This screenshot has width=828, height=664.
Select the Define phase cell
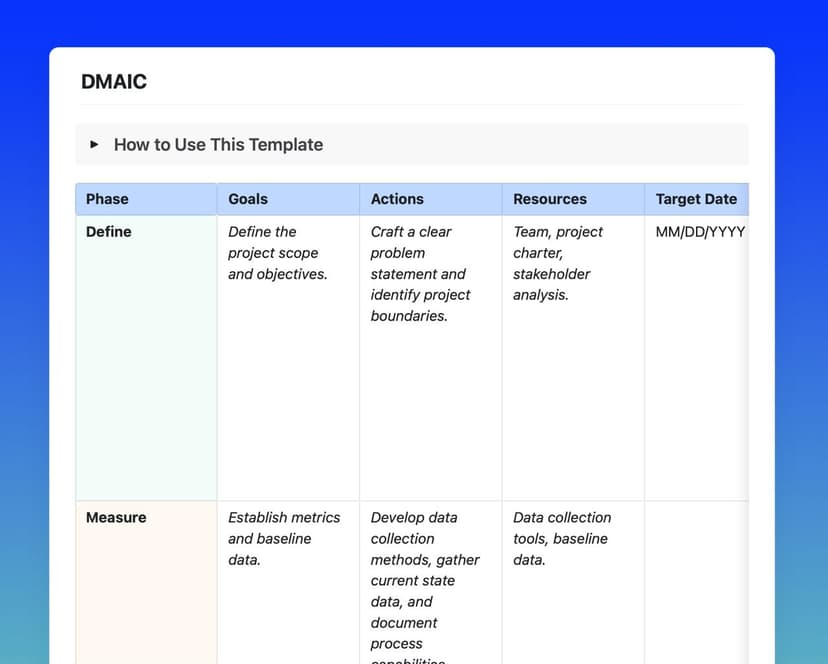coord(106,231)
